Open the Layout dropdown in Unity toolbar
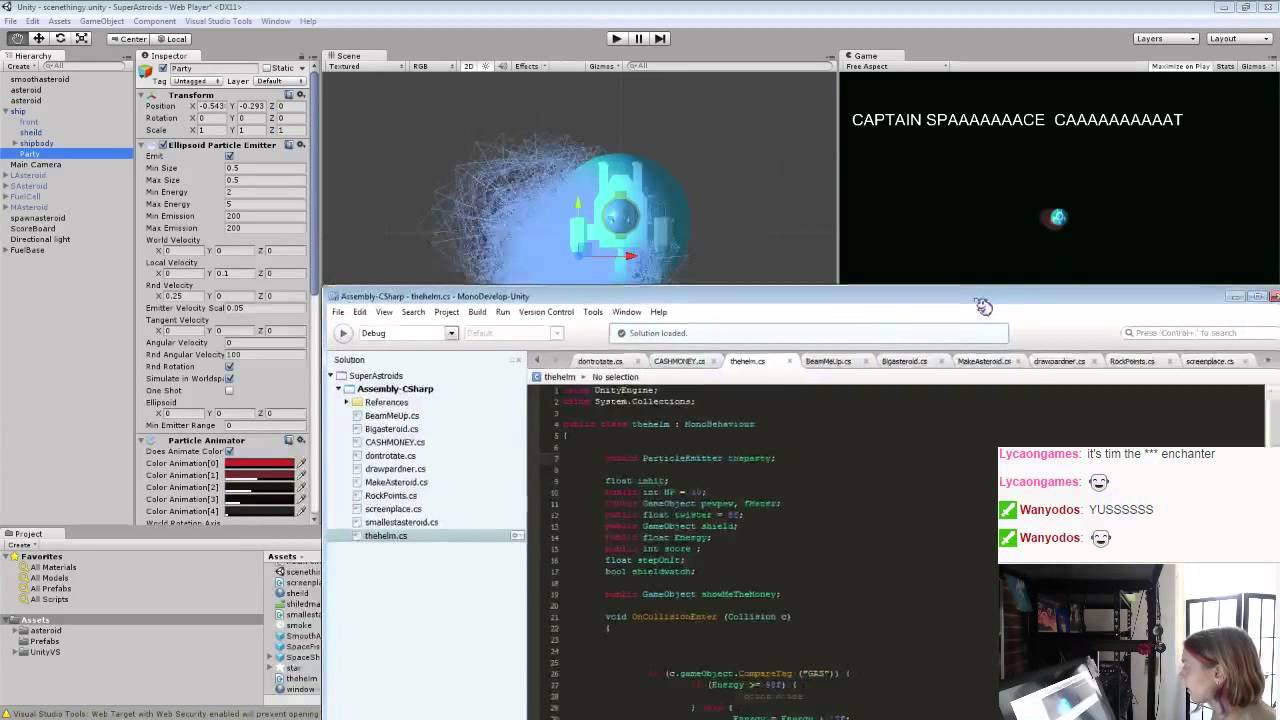 [x=1239, y=39]
